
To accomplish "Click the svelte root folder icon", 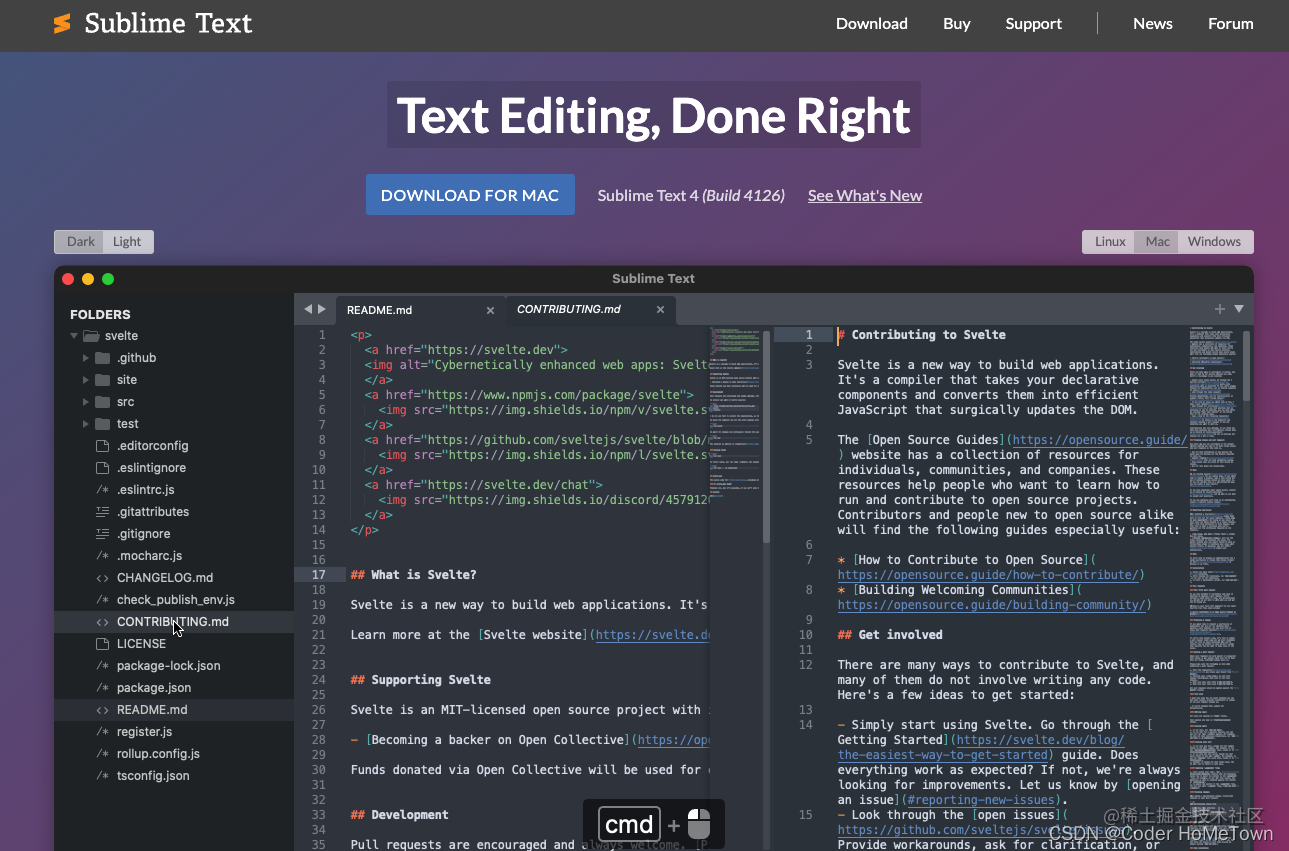I will tap(91, 336).
